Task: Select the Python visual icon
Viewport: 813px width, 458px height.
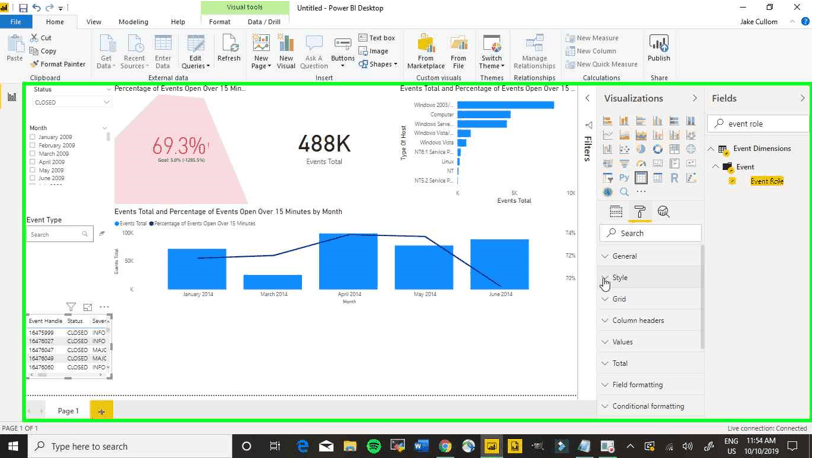Action: (x=624, y=178)
